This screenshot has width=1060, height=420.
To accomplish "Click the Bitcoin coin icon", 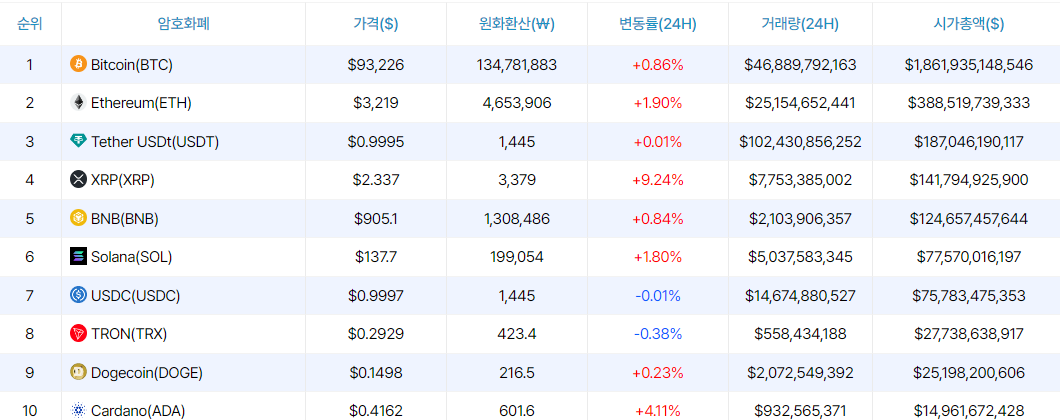I will pyautogui.click(x=78, y=65).
